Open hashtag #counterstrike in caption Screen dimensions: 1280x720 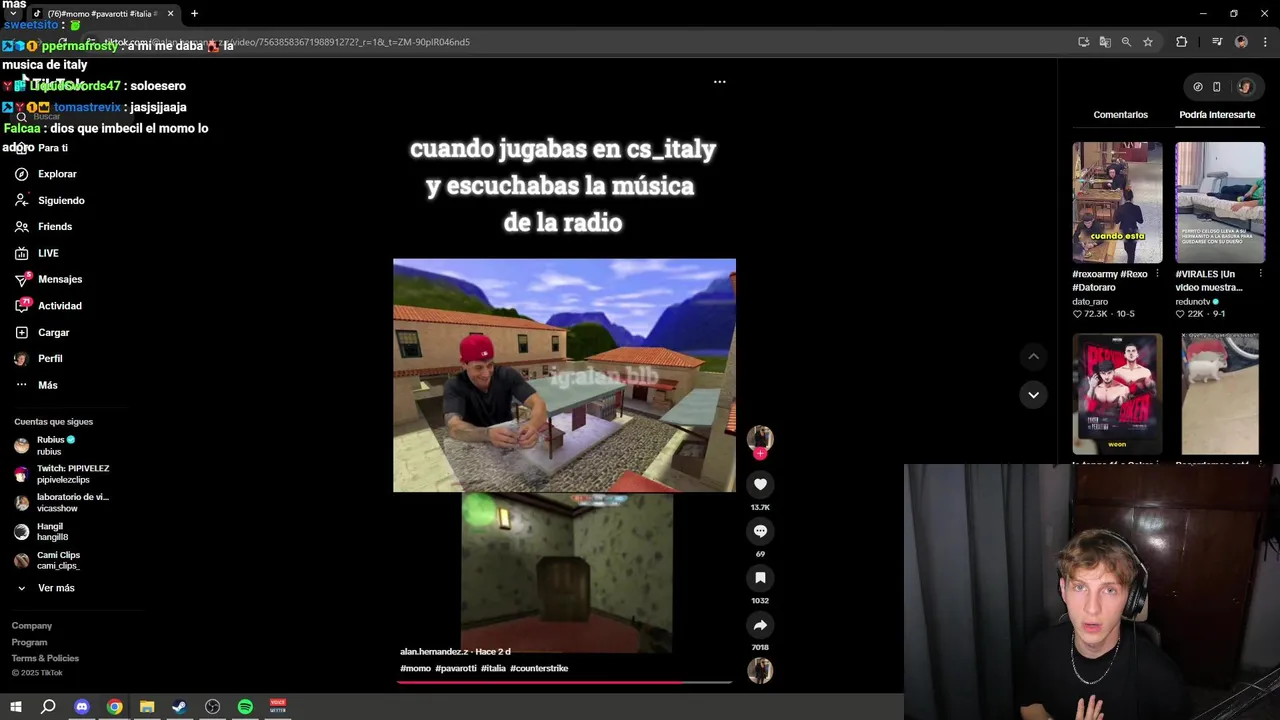pos(539,668)
